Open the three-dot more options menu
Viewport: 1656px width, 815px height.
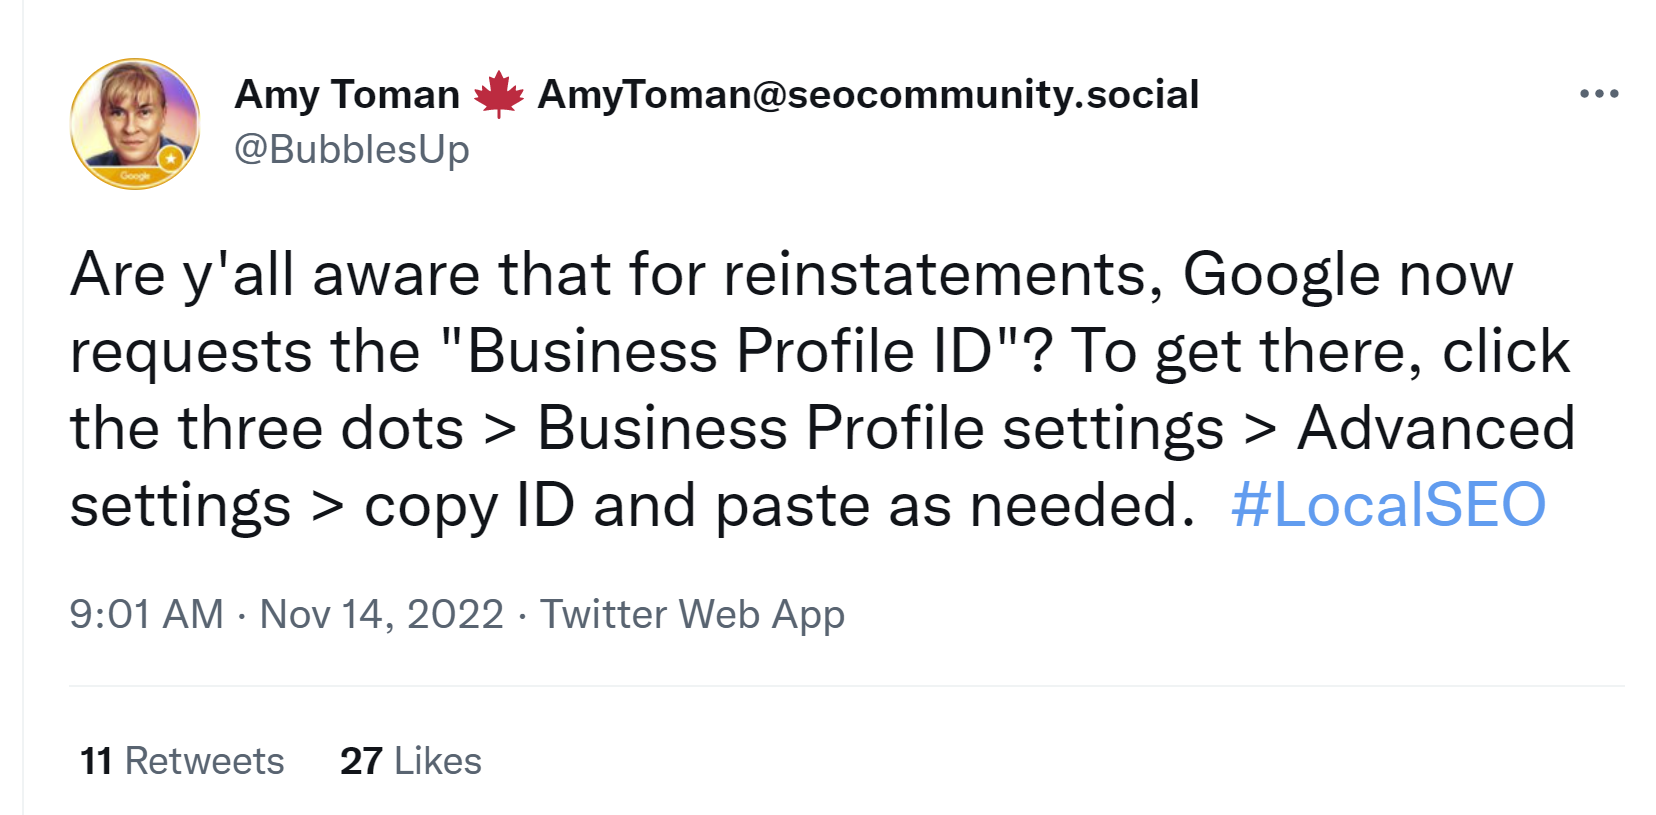click(x=1598, y=94)
